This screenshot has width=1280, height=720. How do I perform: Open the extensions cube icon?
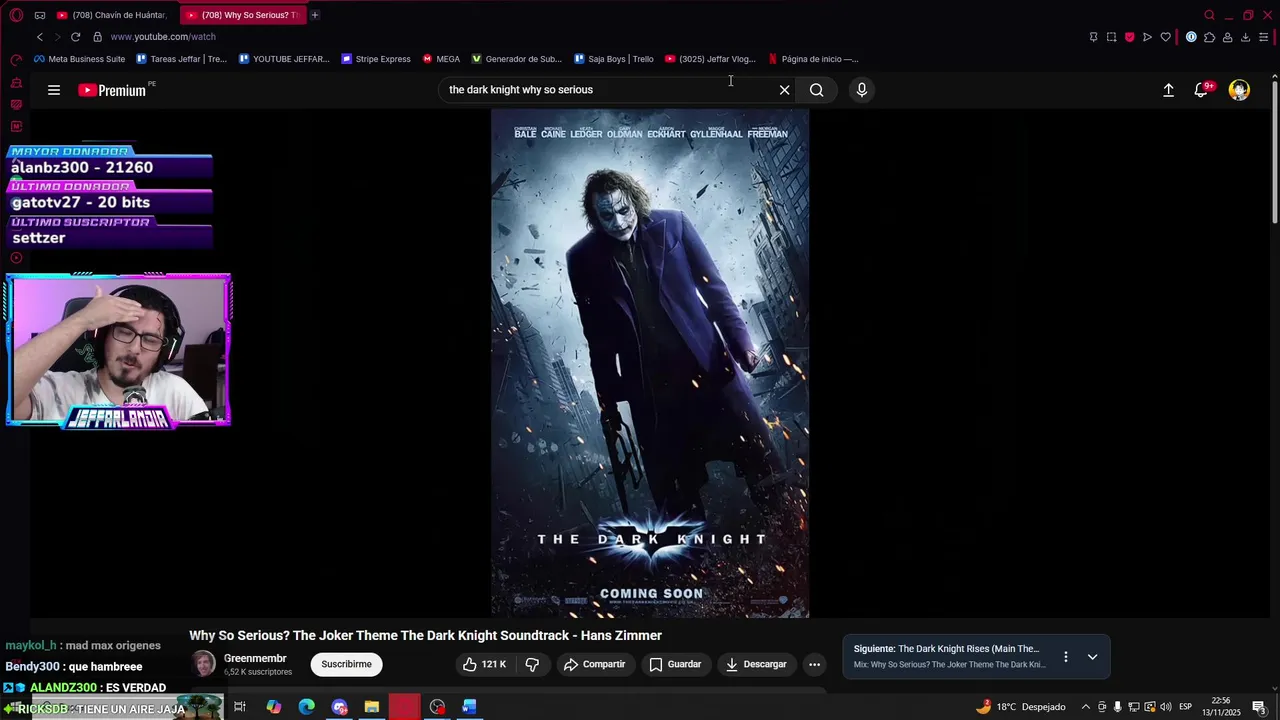coord(1209,37)
